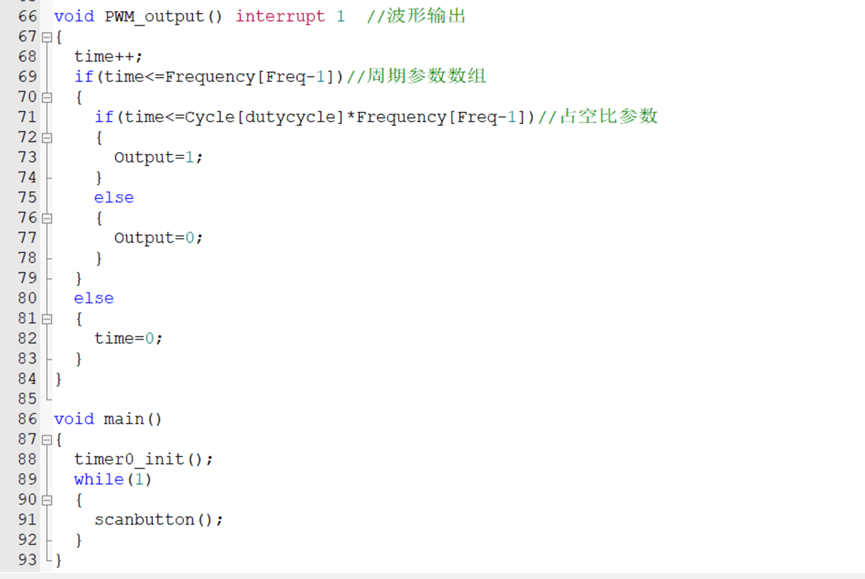Click the void main() declaration
The image size is (865, 579).
[x=108, y=419]
